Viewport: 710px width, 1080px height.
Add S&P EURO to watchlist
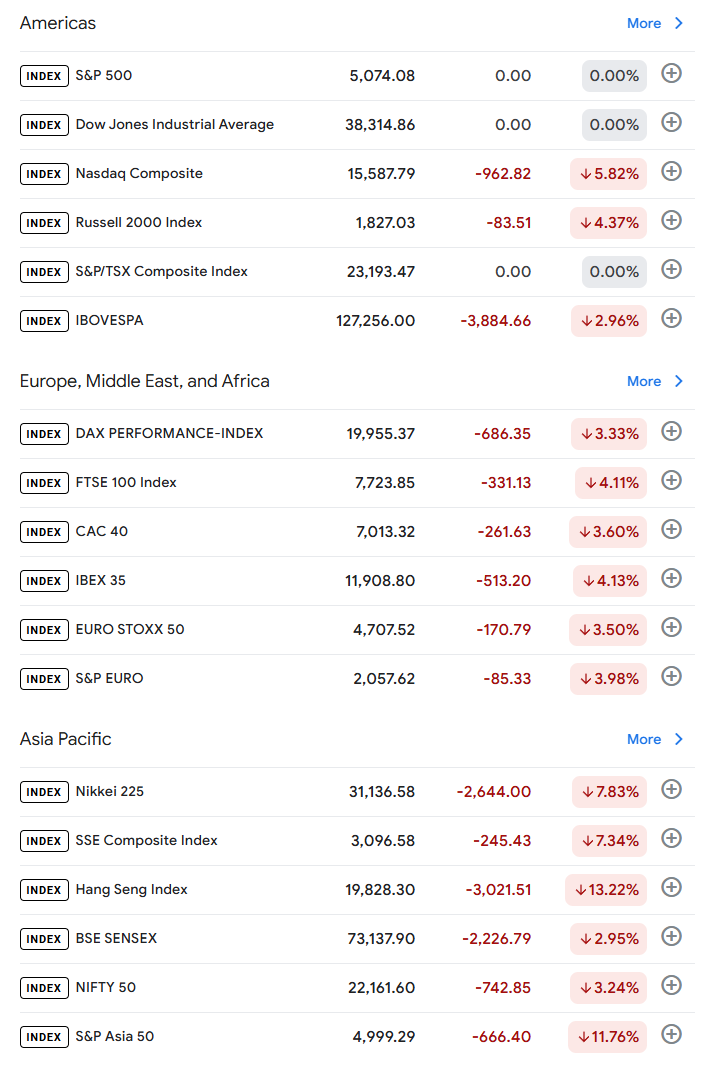(671, 675)
